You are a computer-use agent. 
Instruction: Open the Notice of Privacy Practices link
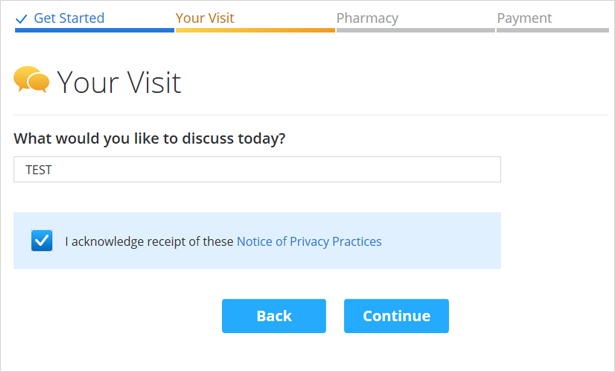(x=309, y=241)
